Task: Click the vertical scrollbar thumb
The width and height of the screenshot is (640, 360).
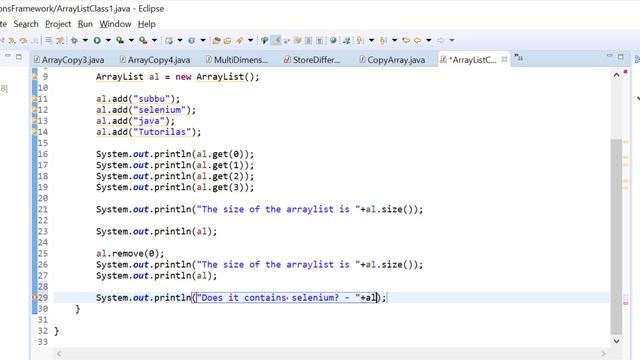Action: click(x=616, y=237)
